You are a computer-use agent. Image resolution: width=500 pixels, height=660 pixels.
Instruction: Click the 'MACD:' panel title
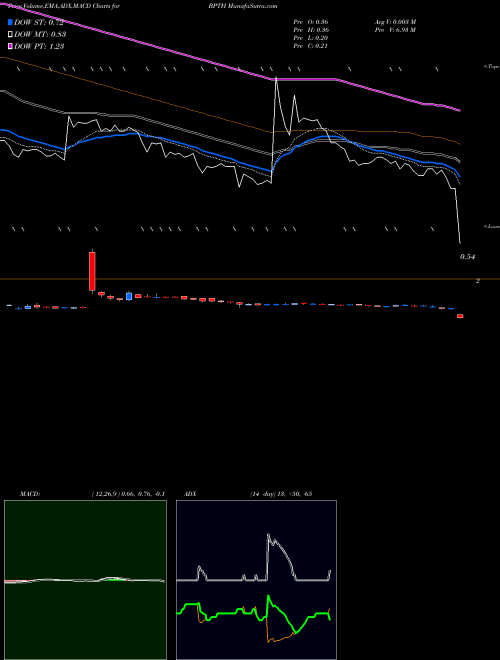coord(30,494)
